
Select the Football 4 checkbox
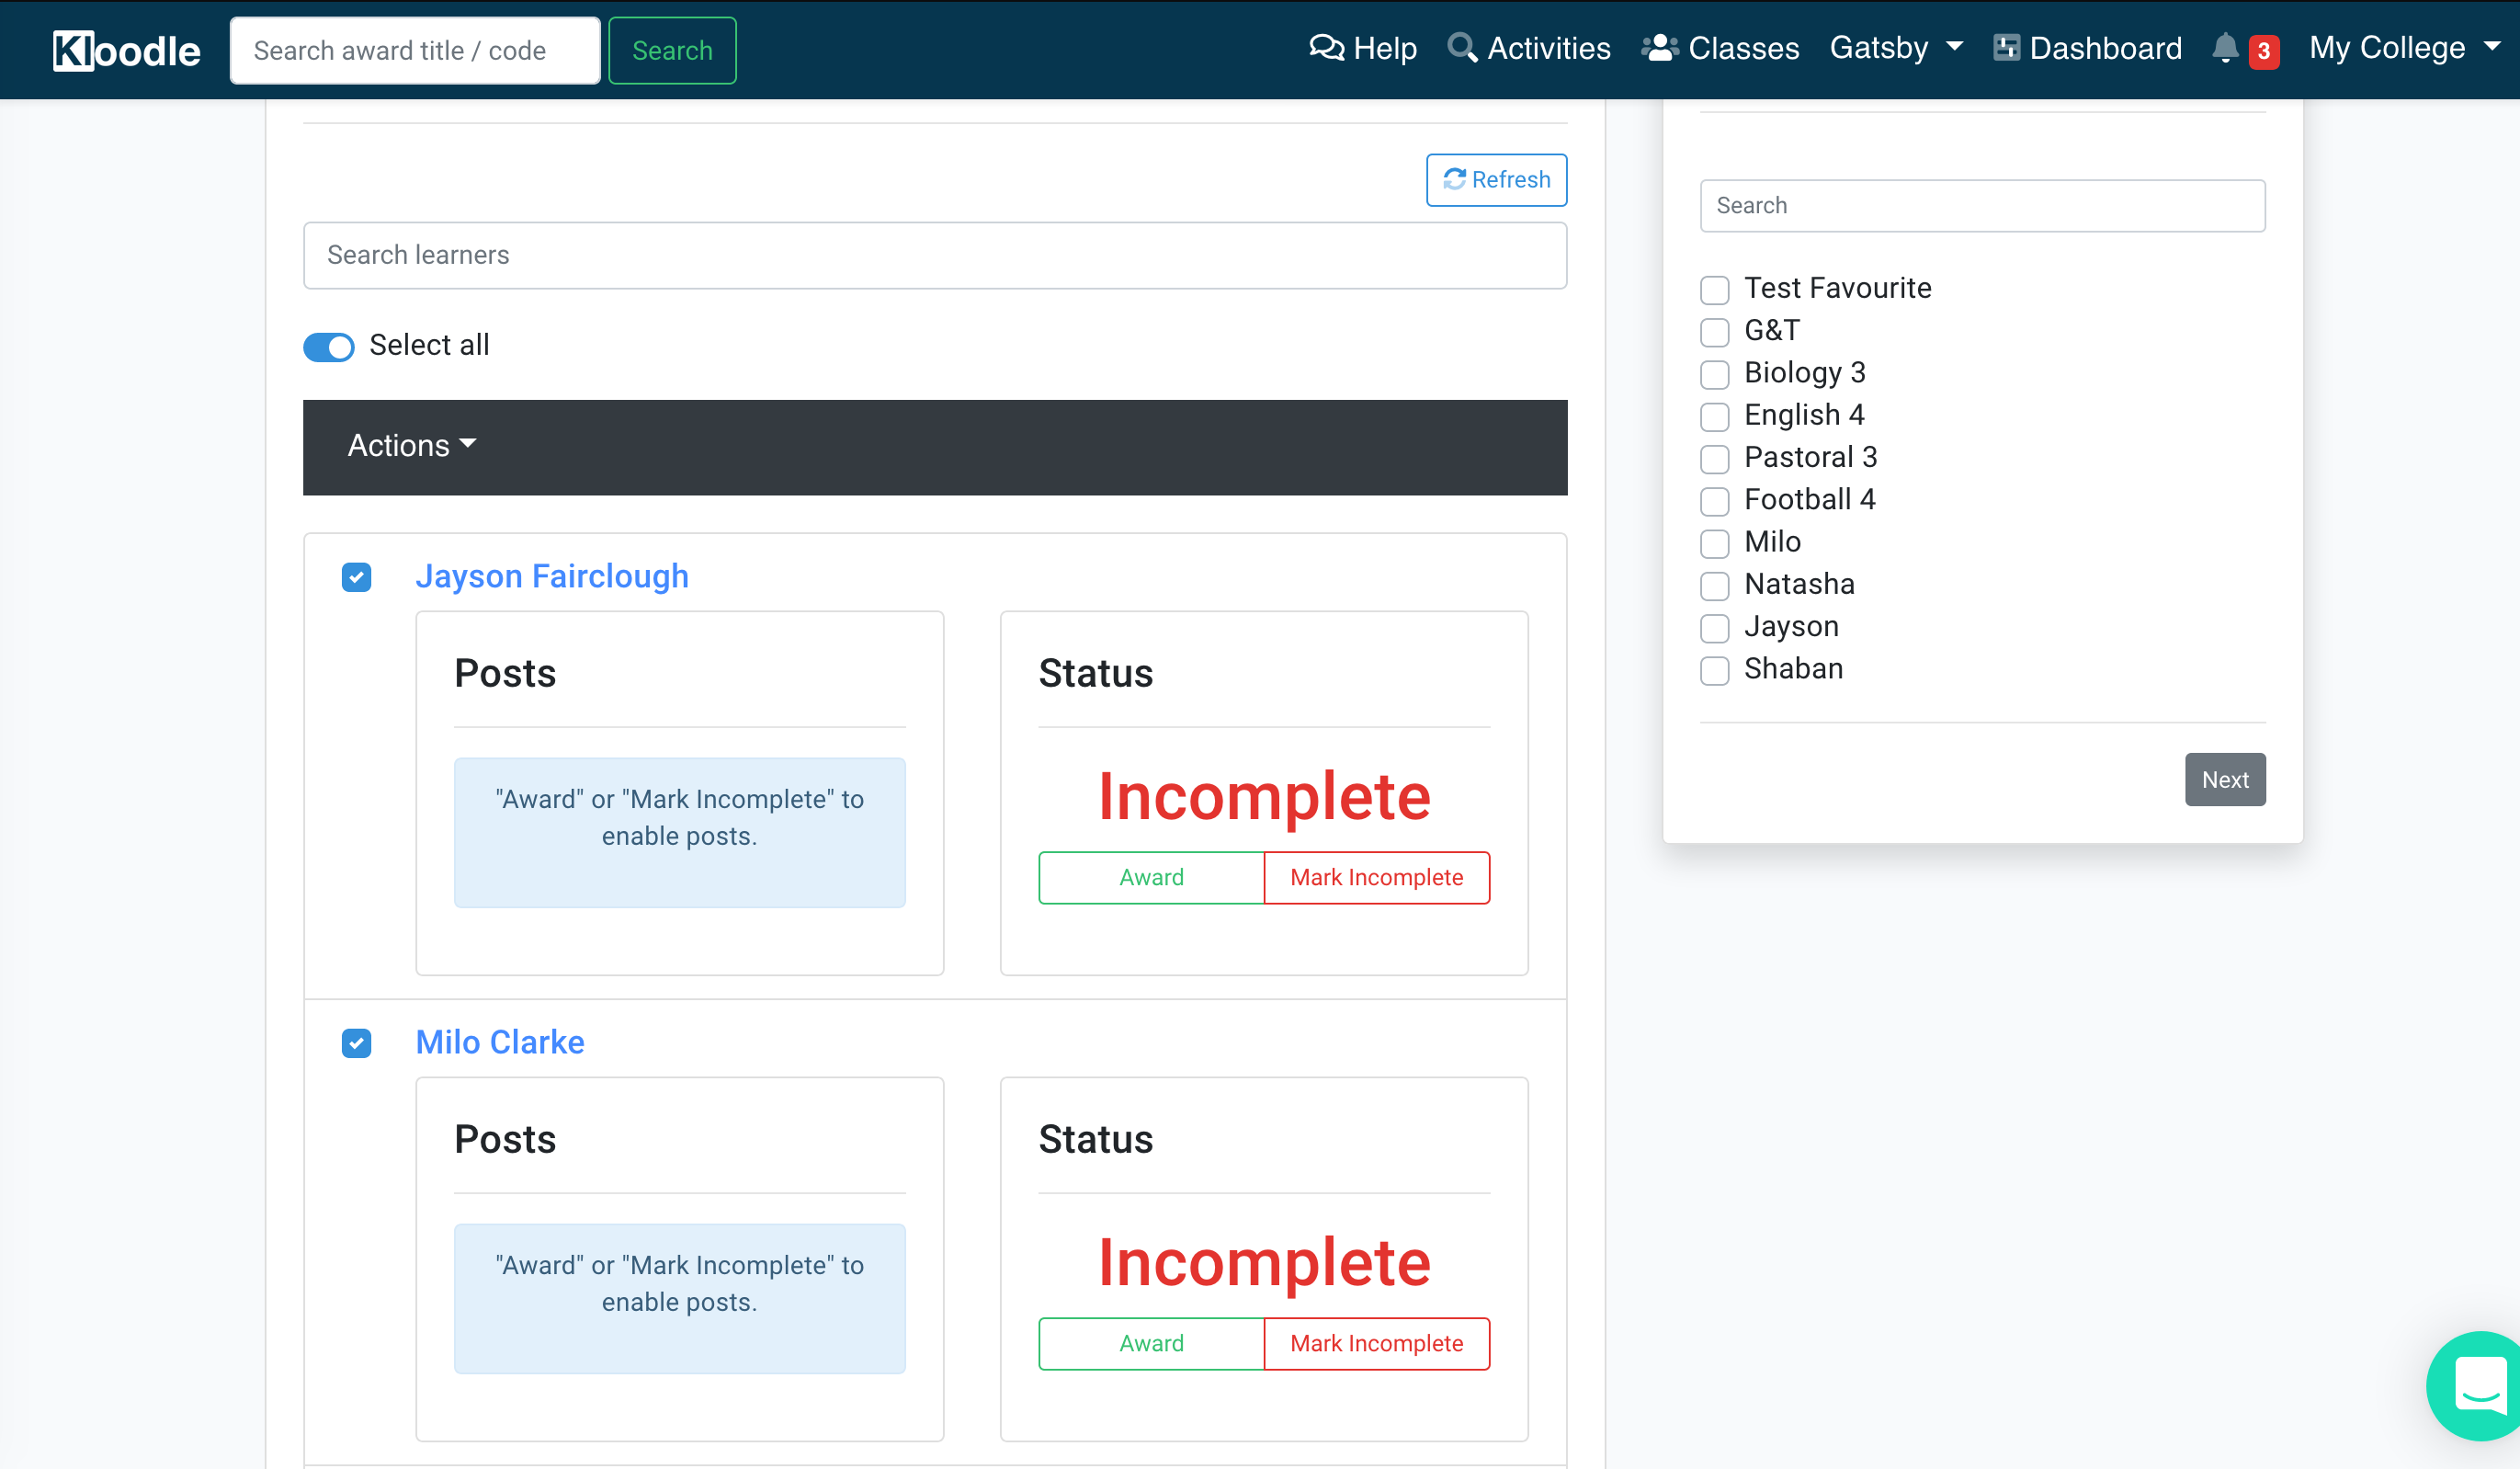point(1715,501)
